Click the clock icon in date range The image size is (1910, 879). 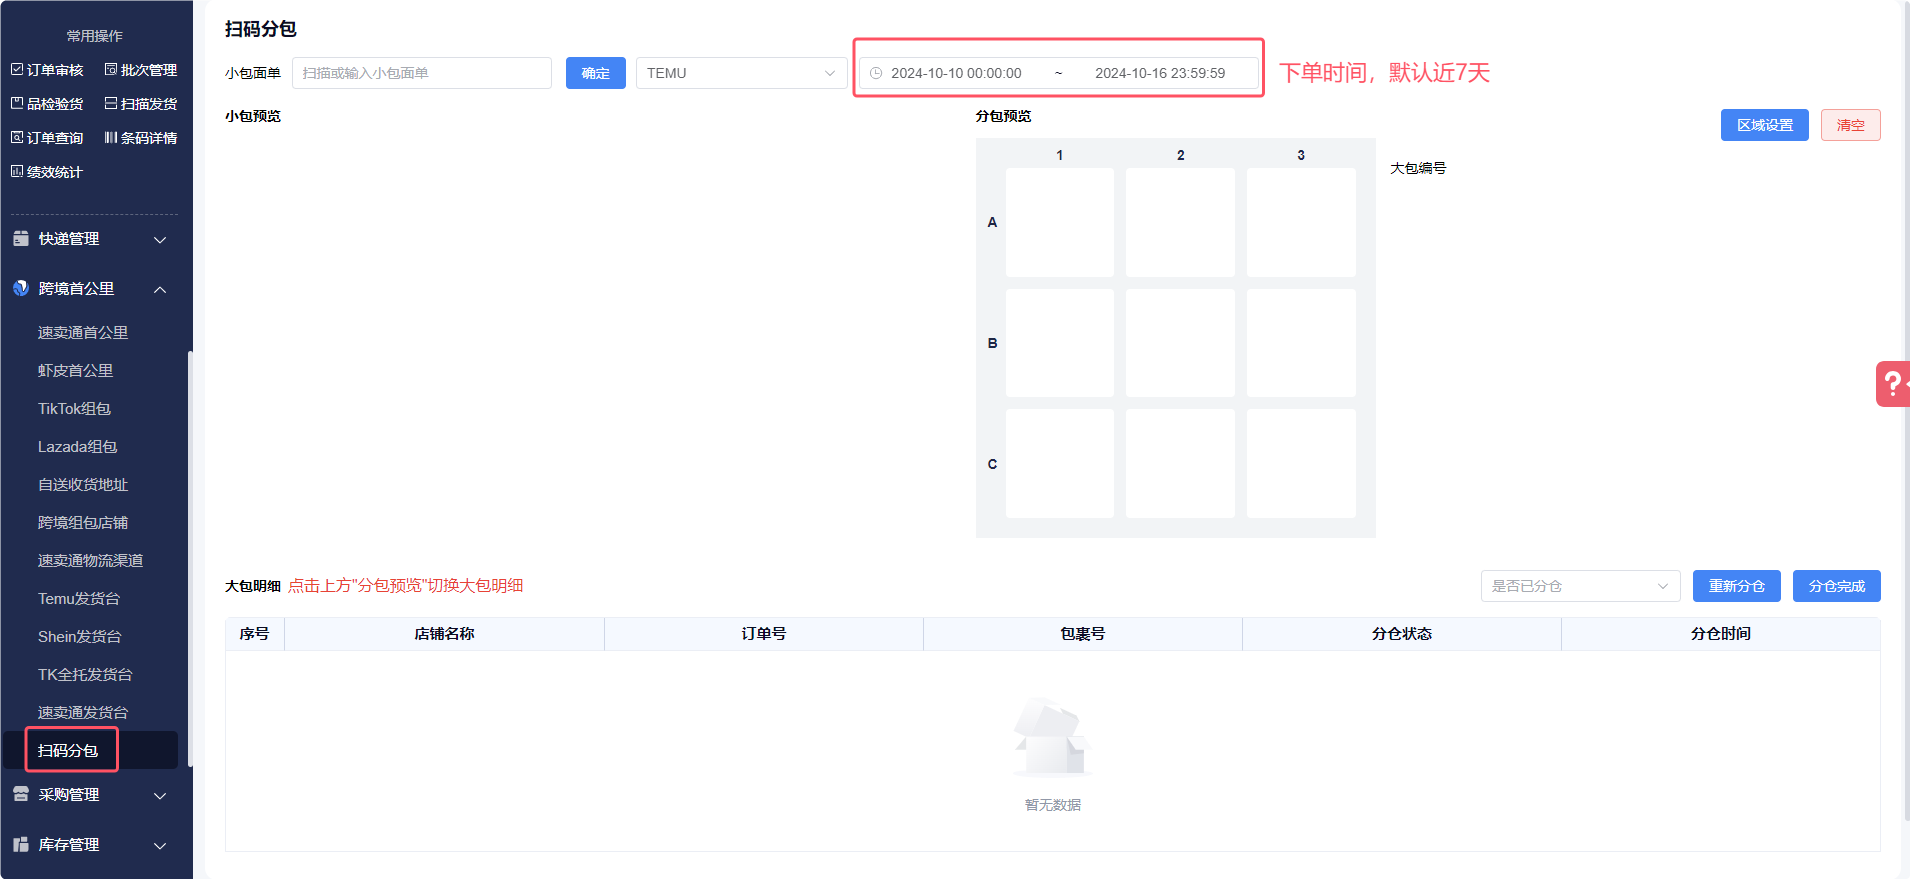pyautogui.click(x=876, y=73)
